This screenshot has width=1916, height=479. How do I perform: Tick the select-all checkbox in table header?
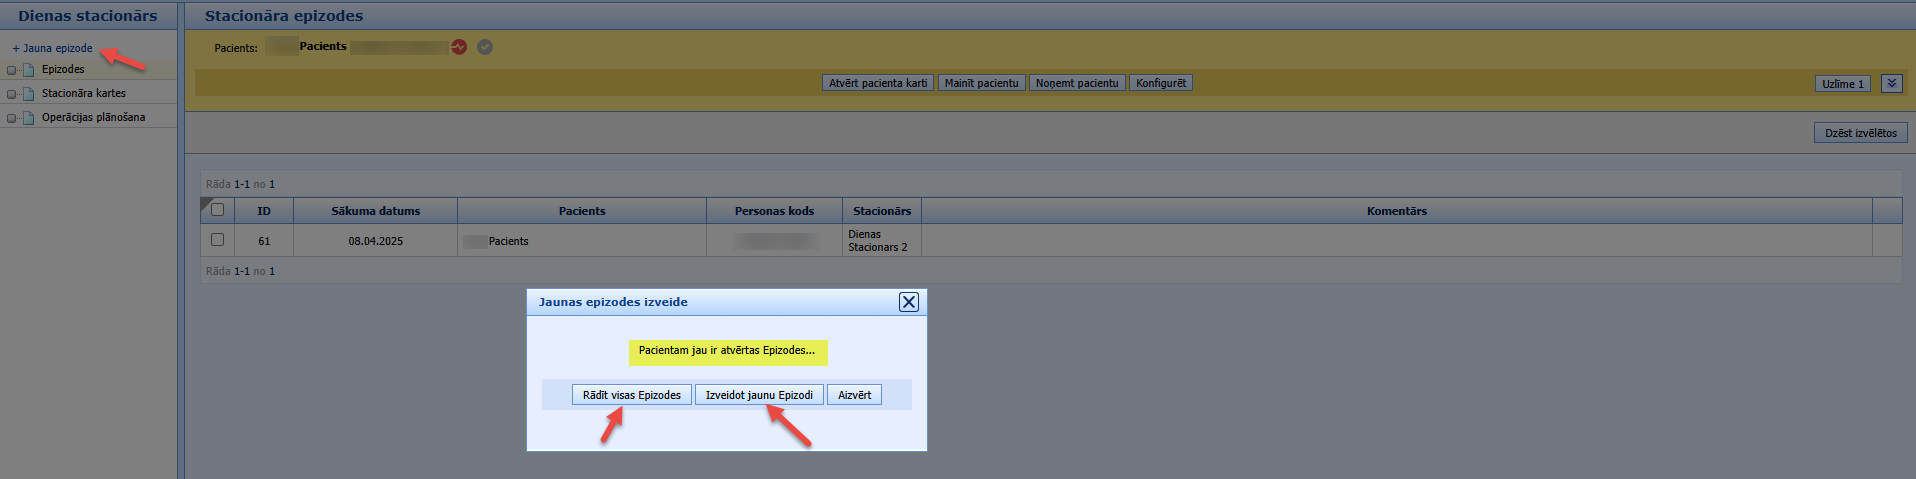coord(217,210)
